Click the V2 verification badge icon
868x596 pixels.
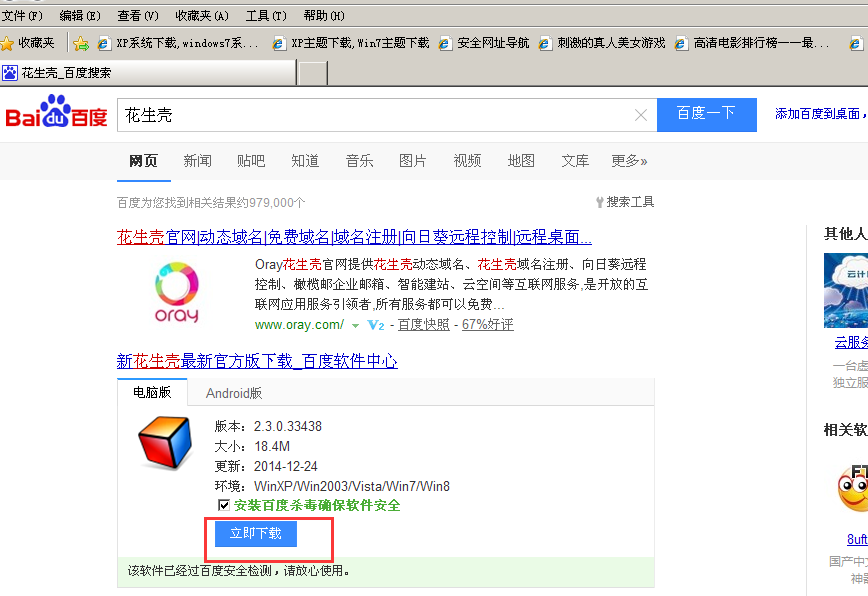(376, 325)
